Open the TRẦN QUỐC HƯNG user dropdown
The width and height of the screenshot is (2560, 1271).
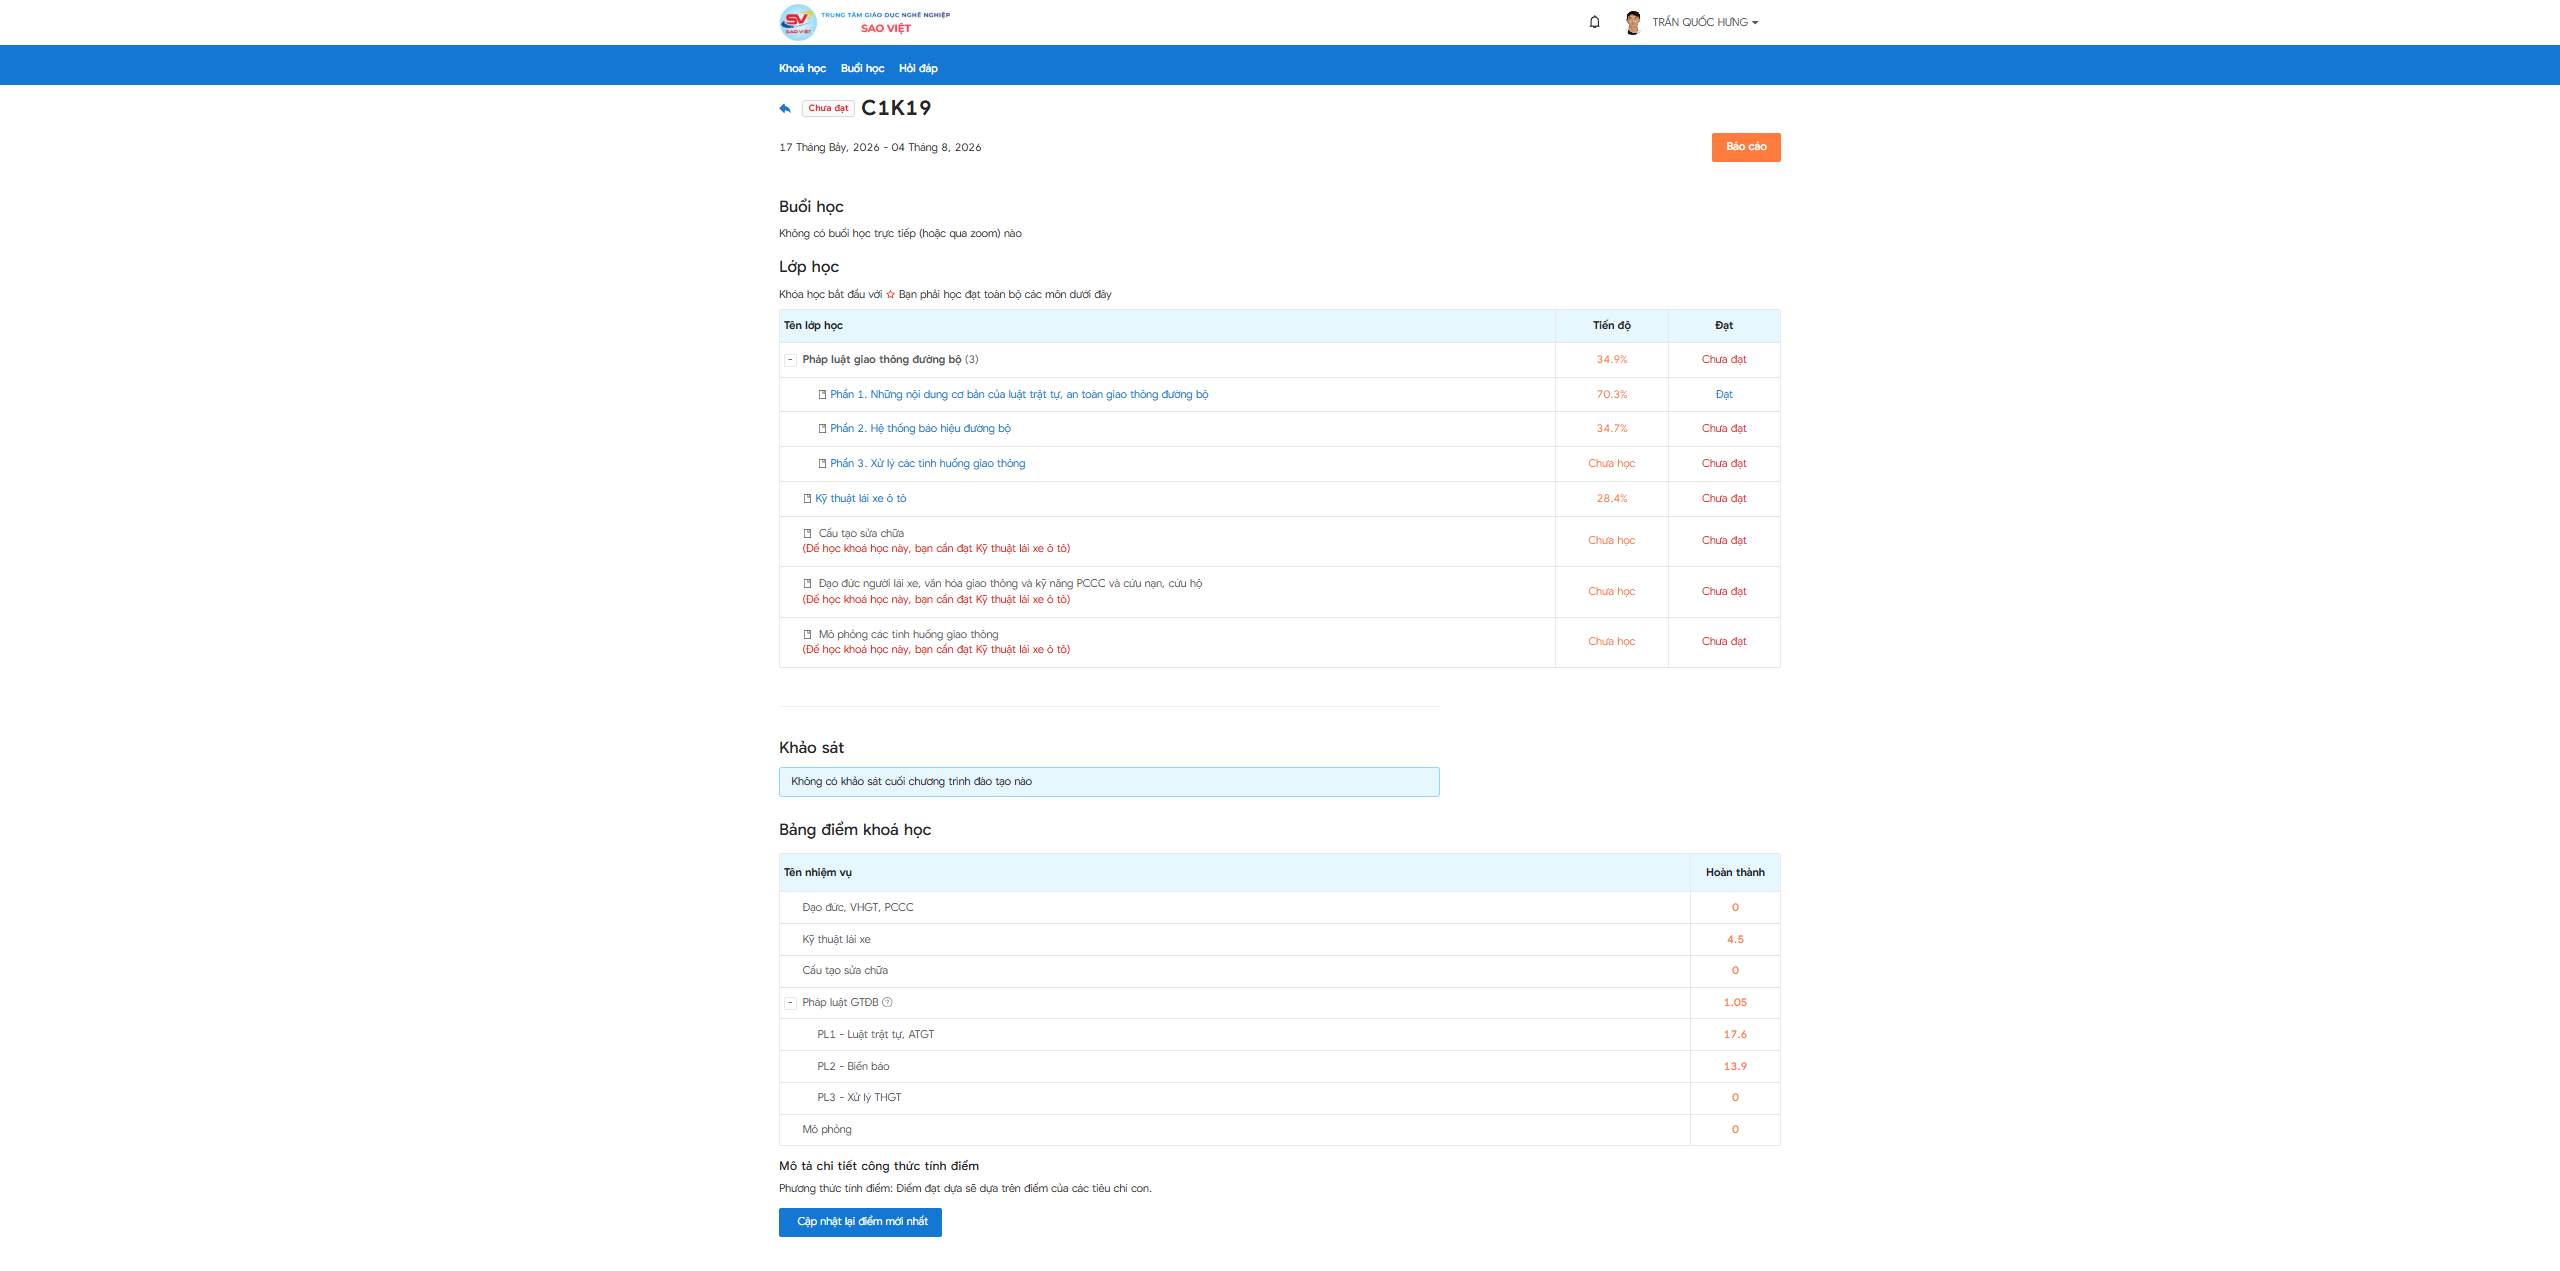pyautogui.click(x=1704, y=22)
